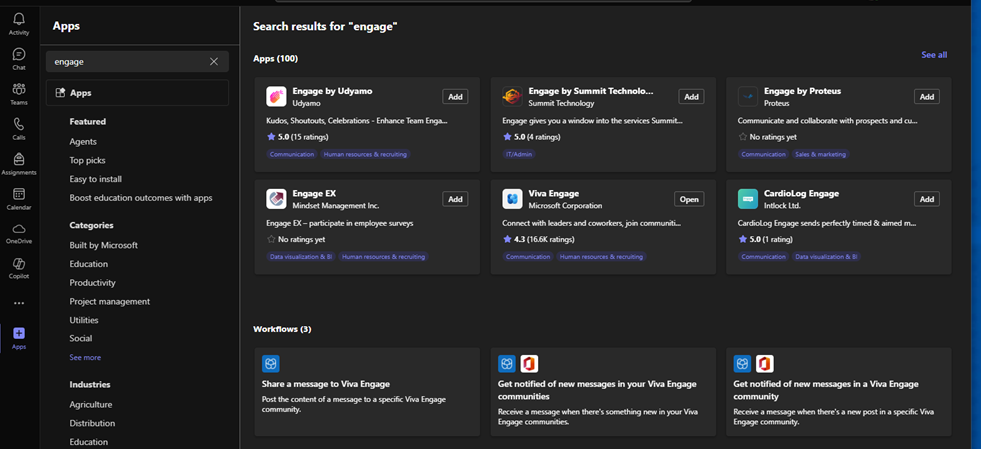981x449 pixels.
Task: Click the Engage by Udyamo app icon
Action: [x=276, y=96]
